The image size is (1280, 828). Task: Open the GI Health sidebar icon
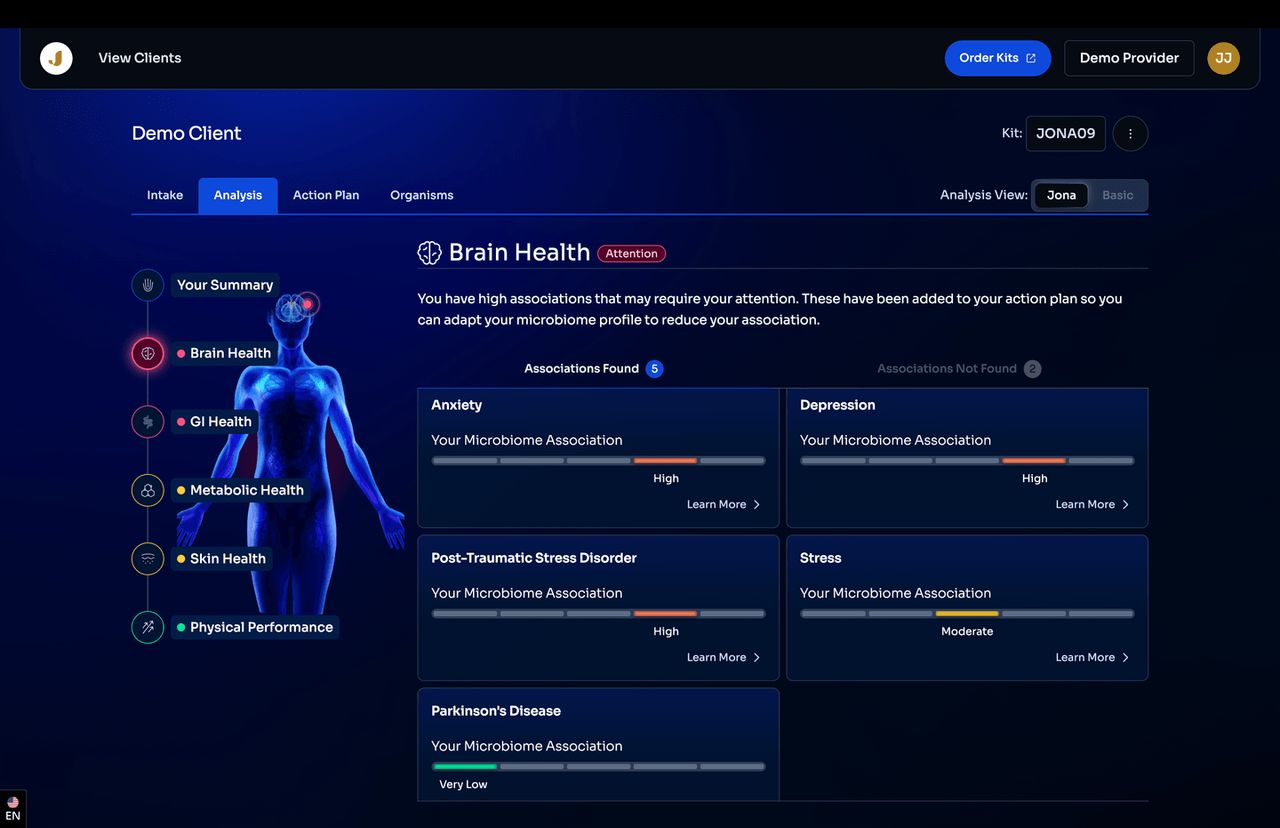[148, 422]
